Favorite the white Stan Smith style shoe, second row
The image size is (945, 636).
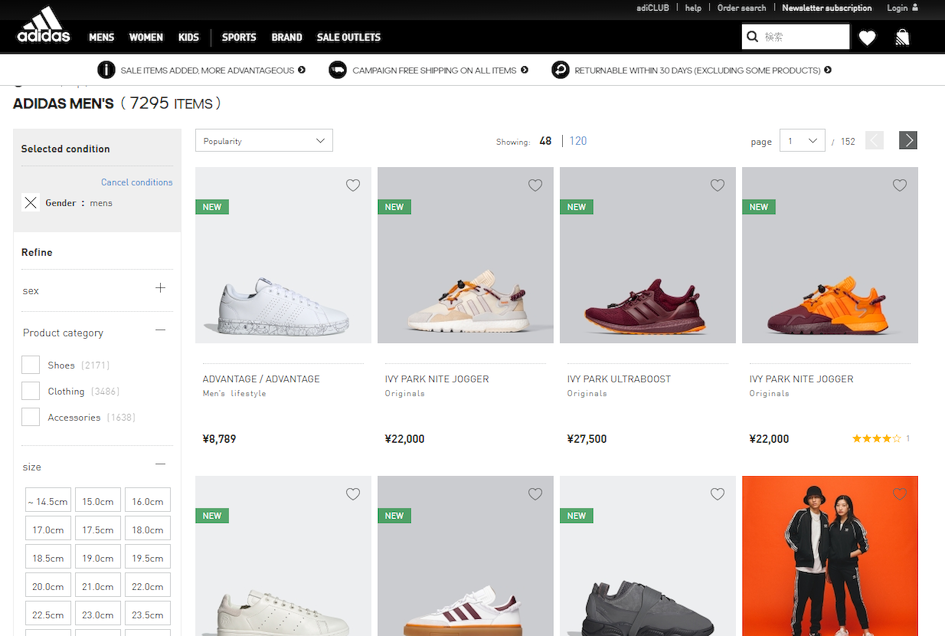pos(353,494)
